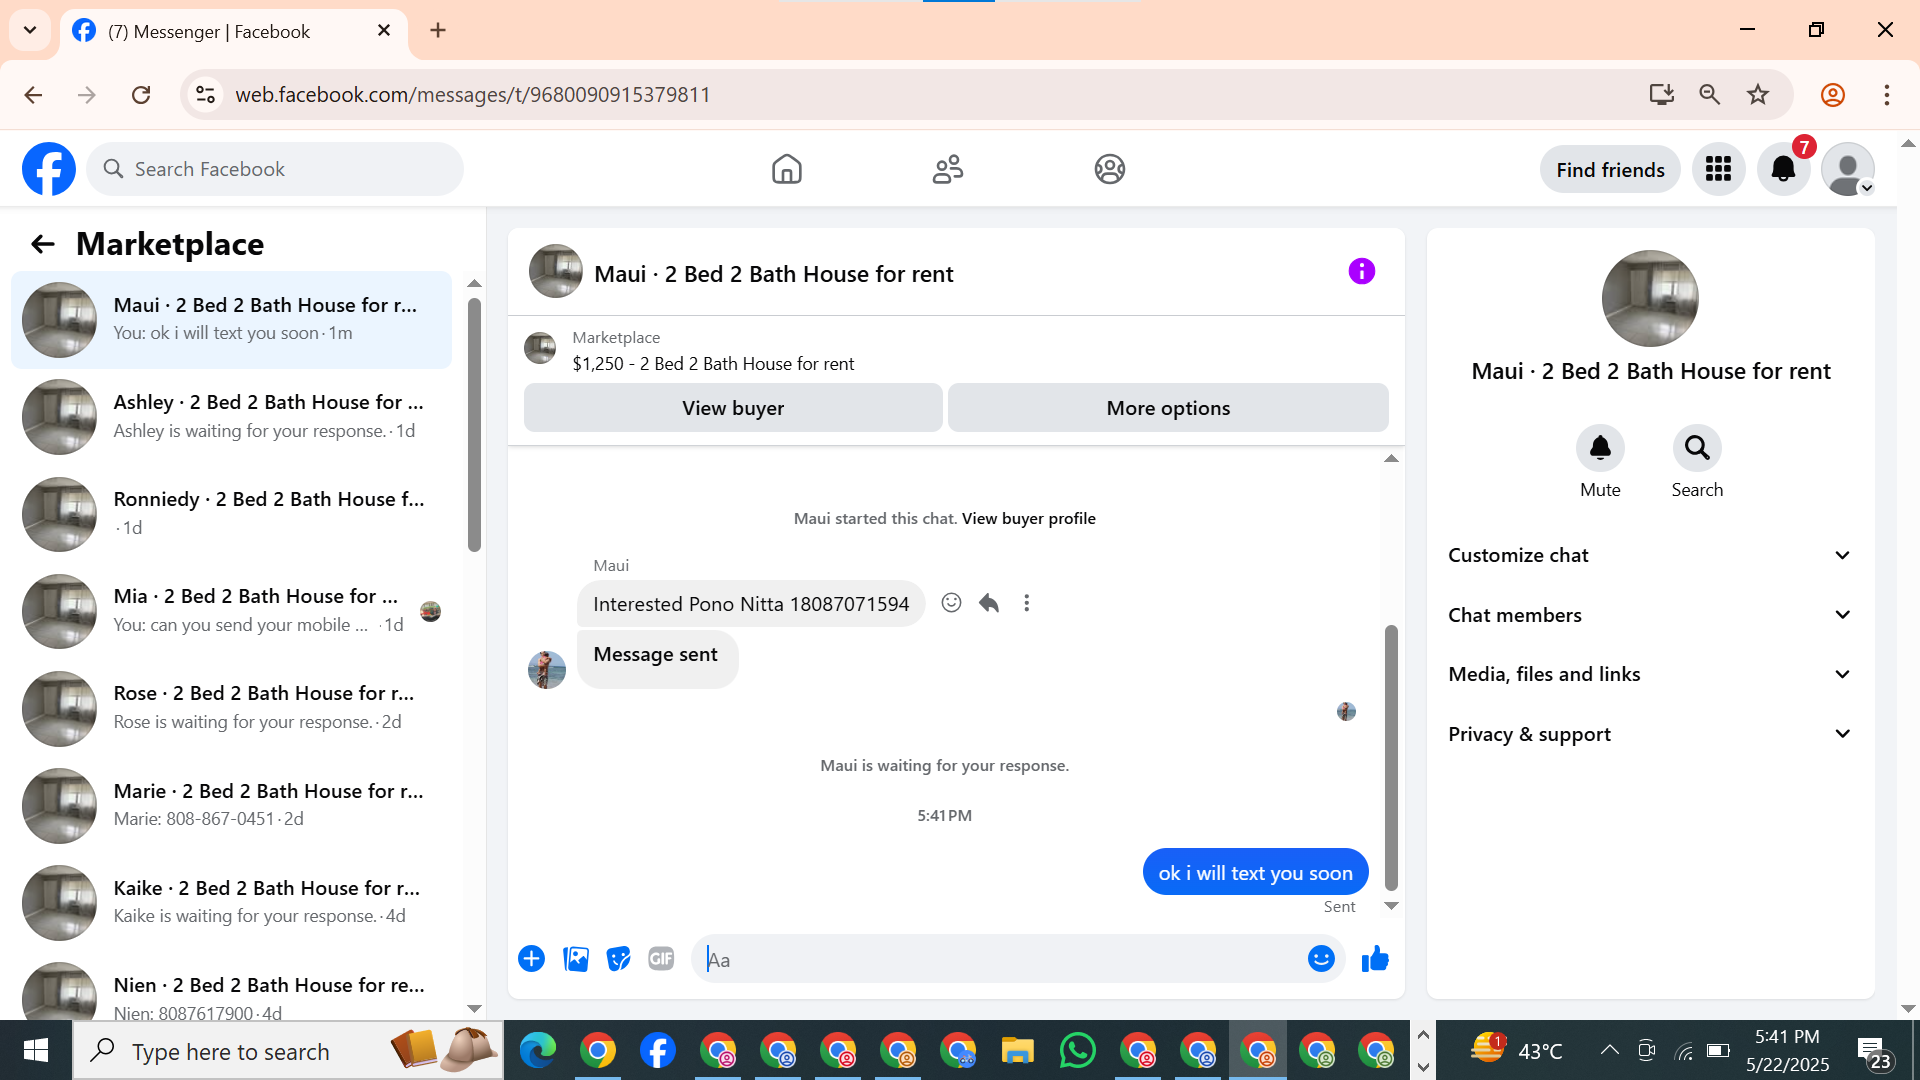Click the More options button
The width and height of the screenshot is (1920, 1080).
tap(1168, 408)
